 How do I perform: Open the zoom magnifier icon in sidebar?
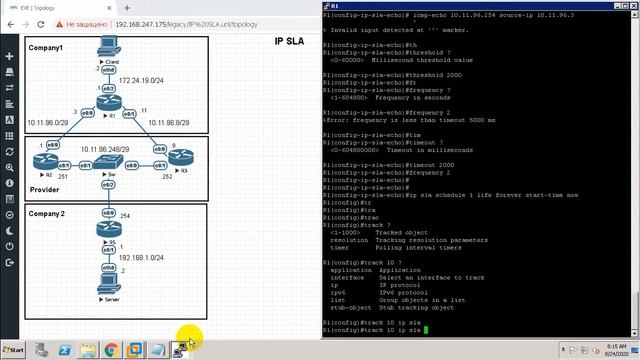[x=9, y=167]
